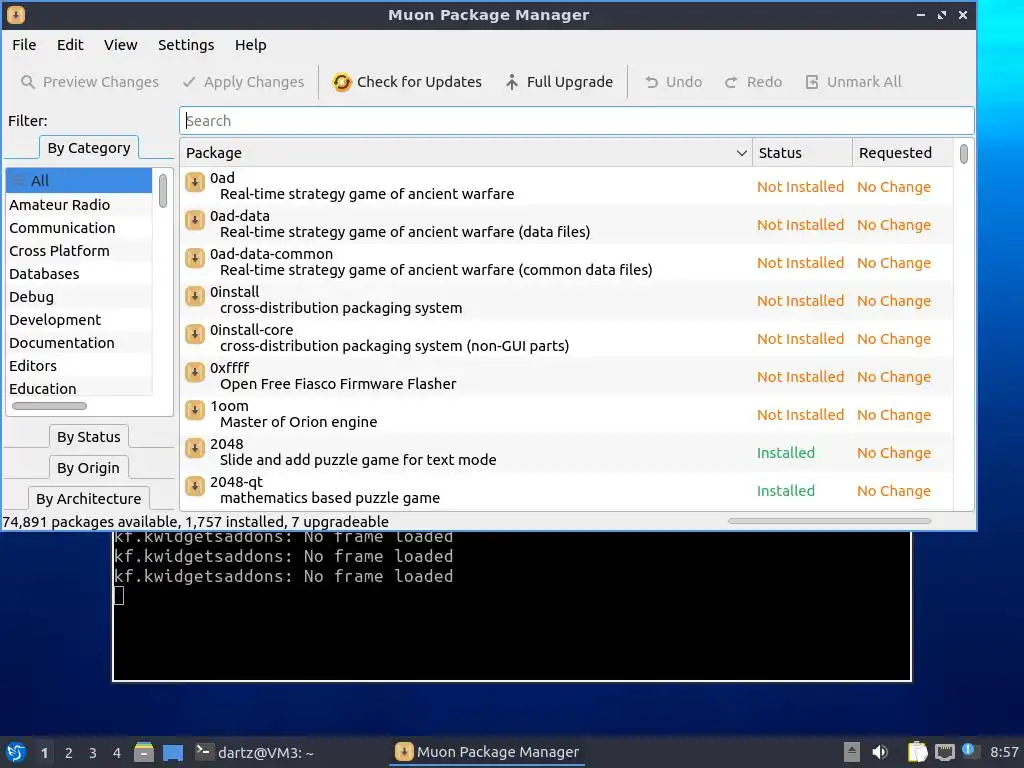This screenshot has height=768, width=1024.
Task: Select the Databases category
Action: [x=79, y=274]
